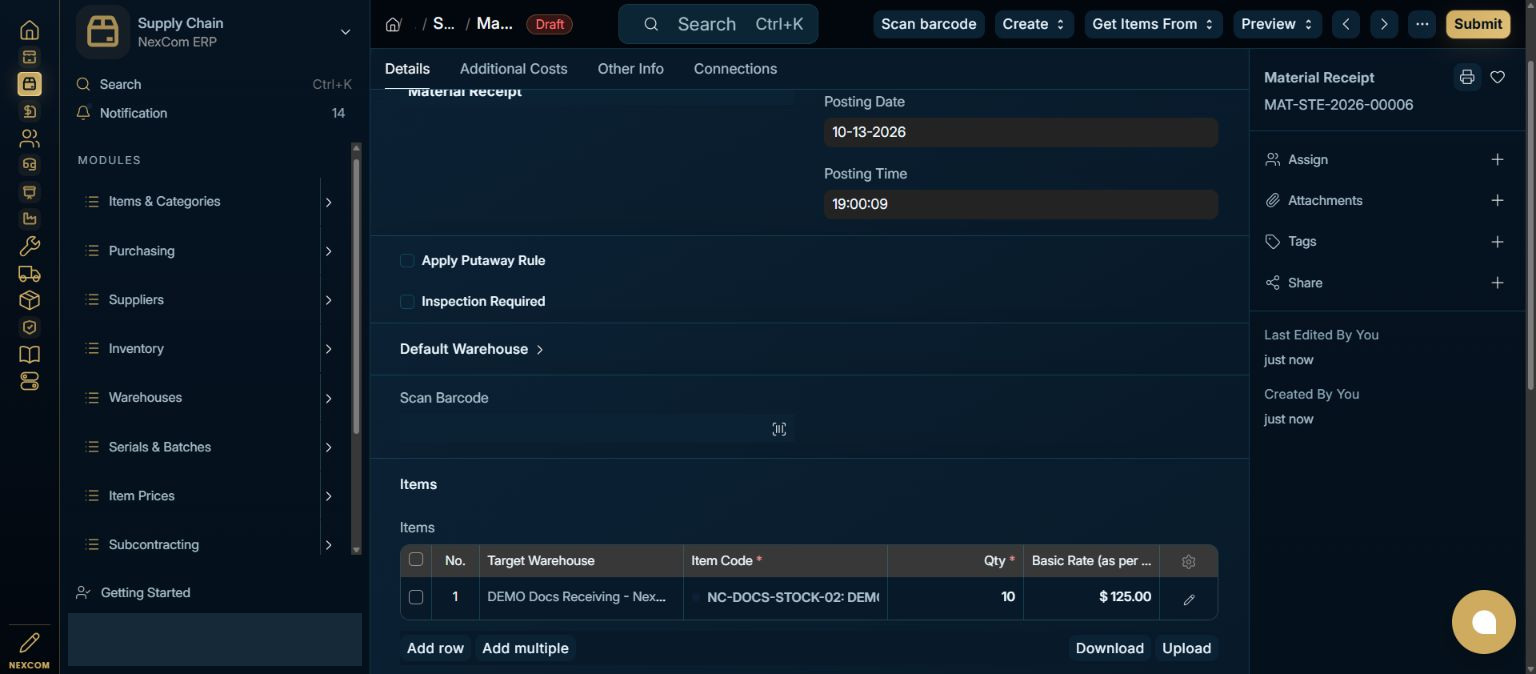Edit row 1 with pencil icon
Viewport: 1536px width, 674px height.
(x=1189, y=599)
